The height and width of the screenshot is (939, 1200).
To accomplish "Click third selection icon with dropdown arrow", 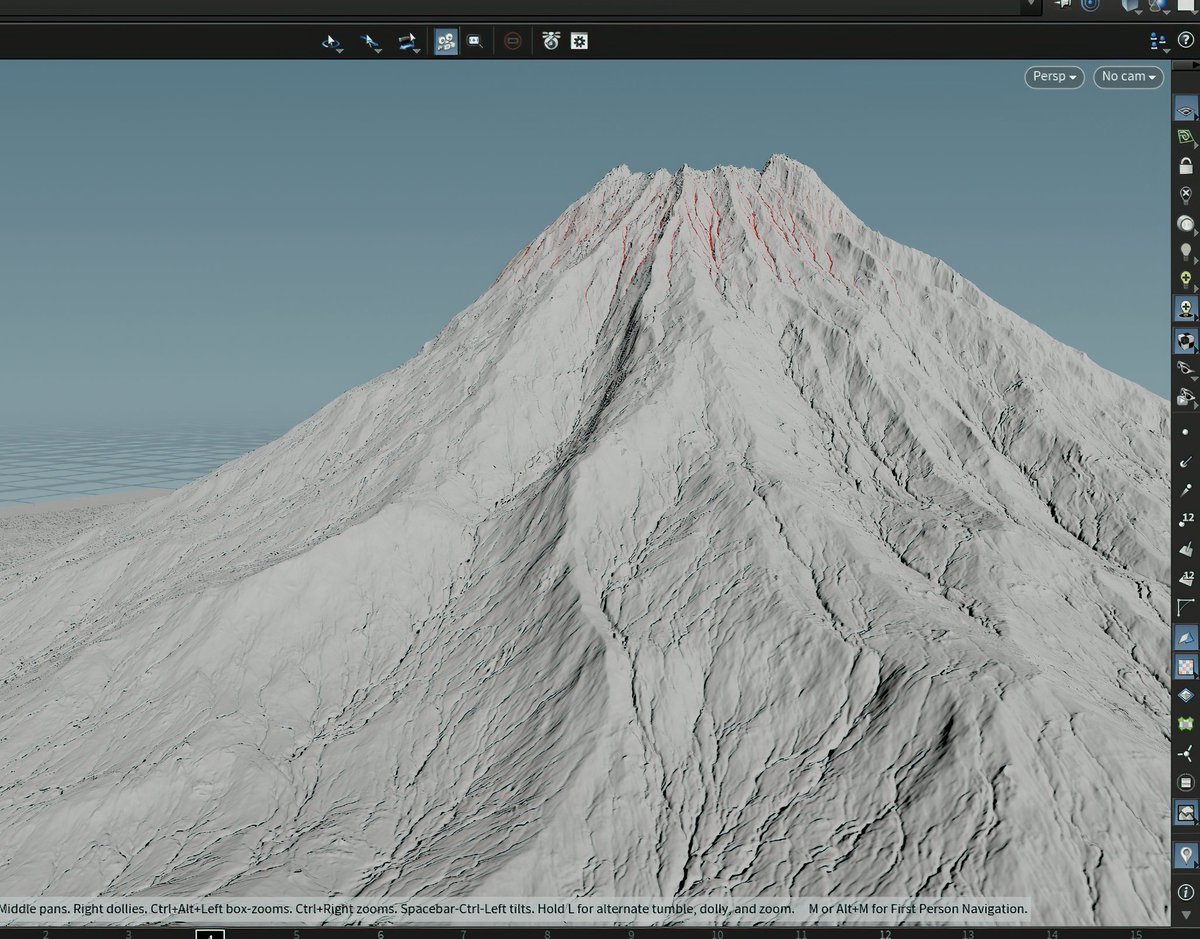I will (x=408, y=42).
